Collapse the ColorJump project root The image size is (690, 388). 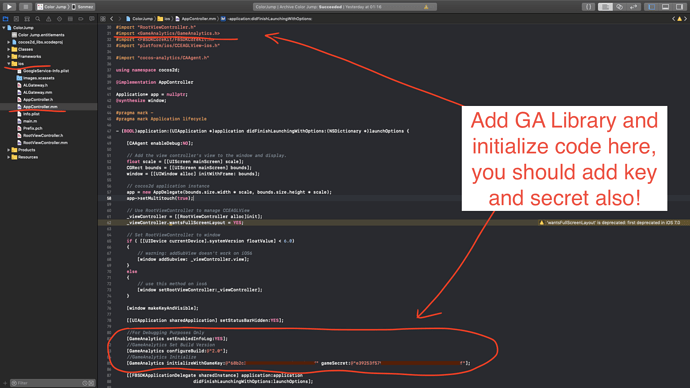coord(4,28)
